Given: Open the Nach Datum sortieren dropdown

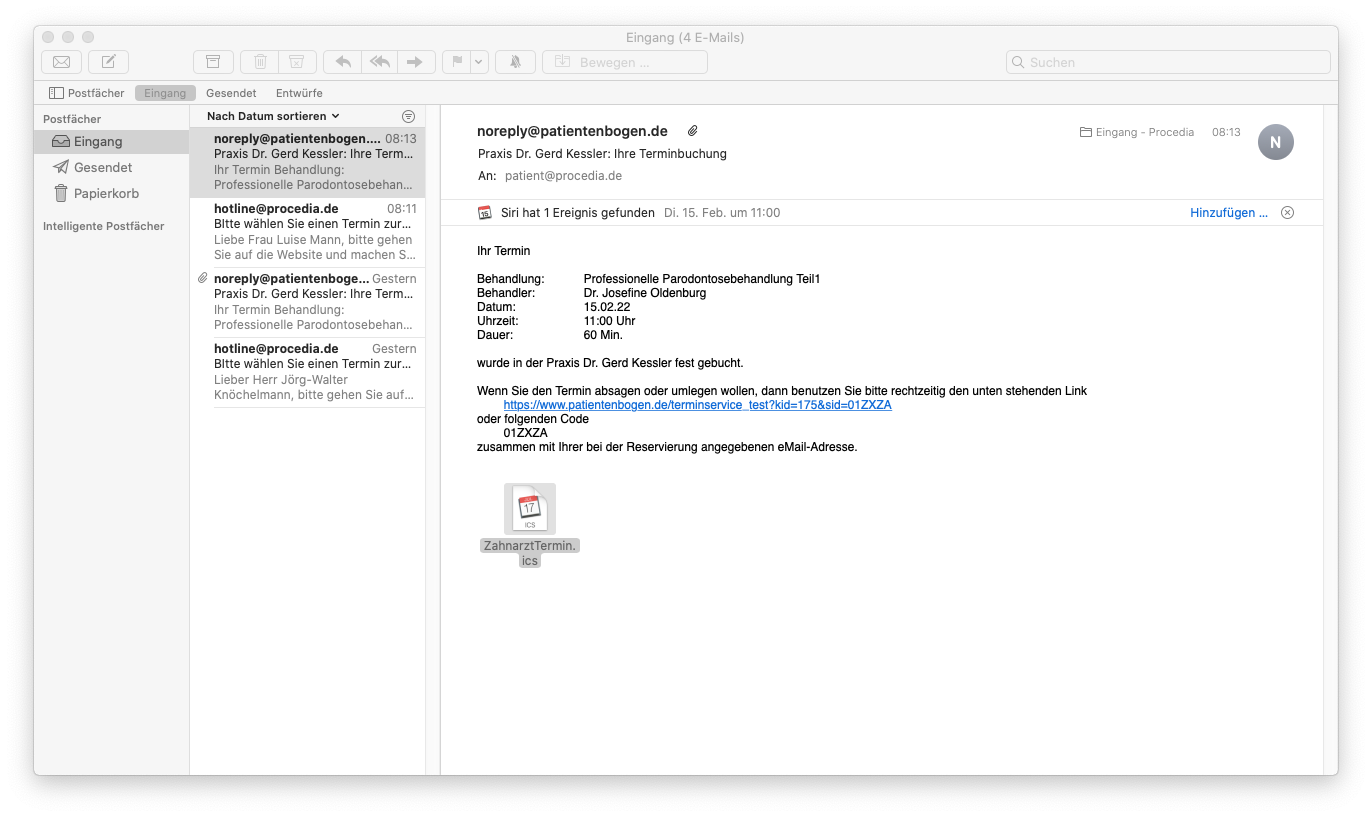Looking at the screenshot, I should click(x=273, y=116).
